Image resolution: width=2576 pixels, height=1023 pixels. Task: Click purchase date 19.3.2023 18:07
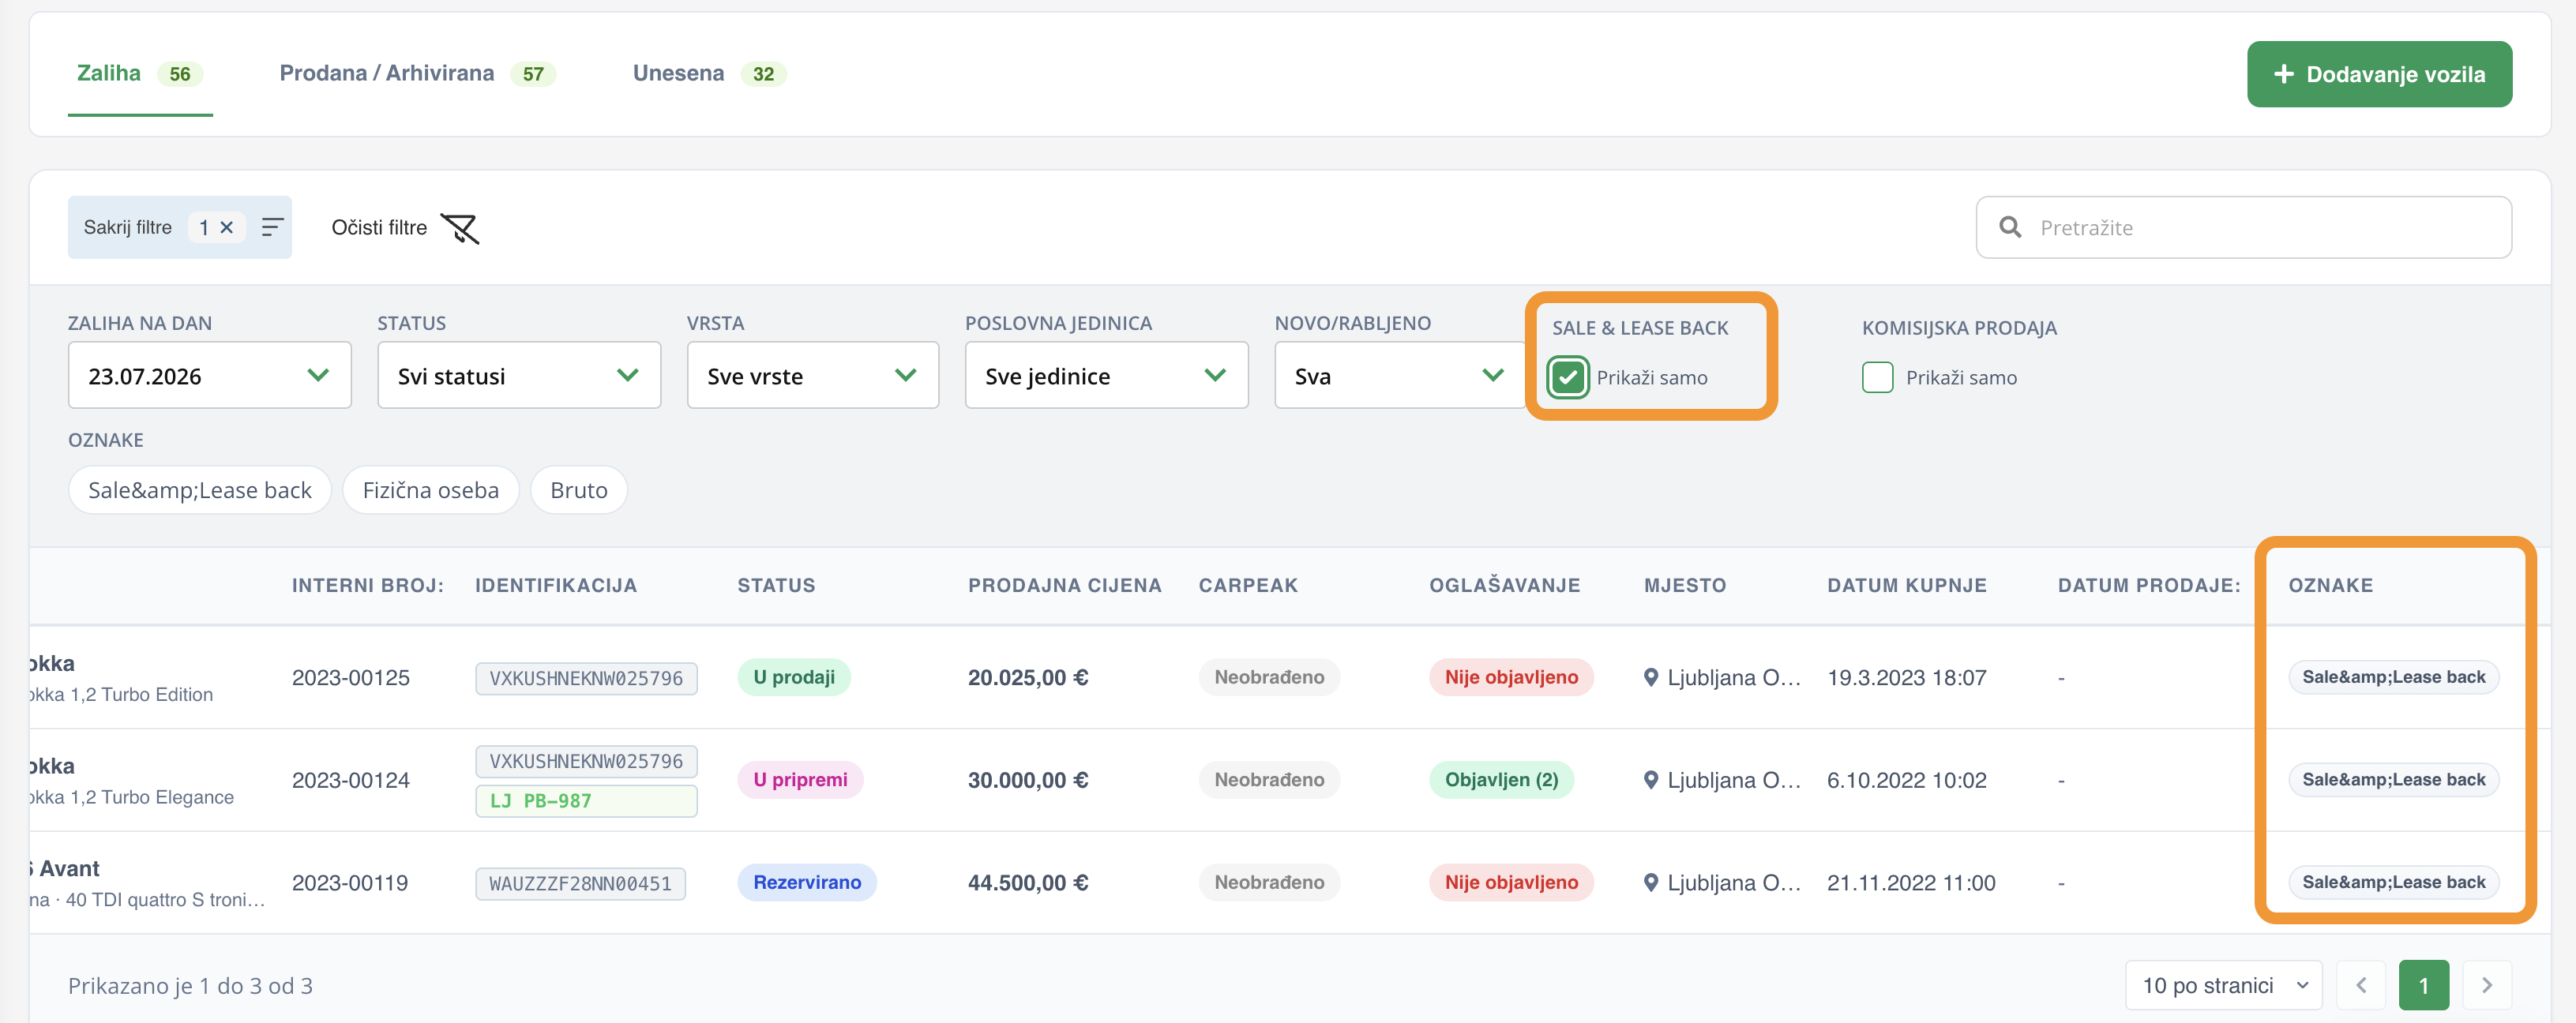tap(1906, 677)
